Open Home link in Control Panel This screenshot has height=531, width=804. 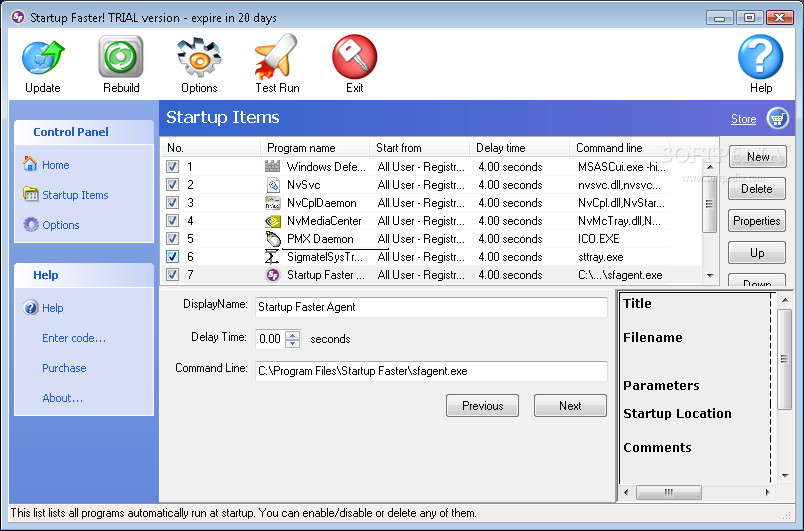pos(55,165)
